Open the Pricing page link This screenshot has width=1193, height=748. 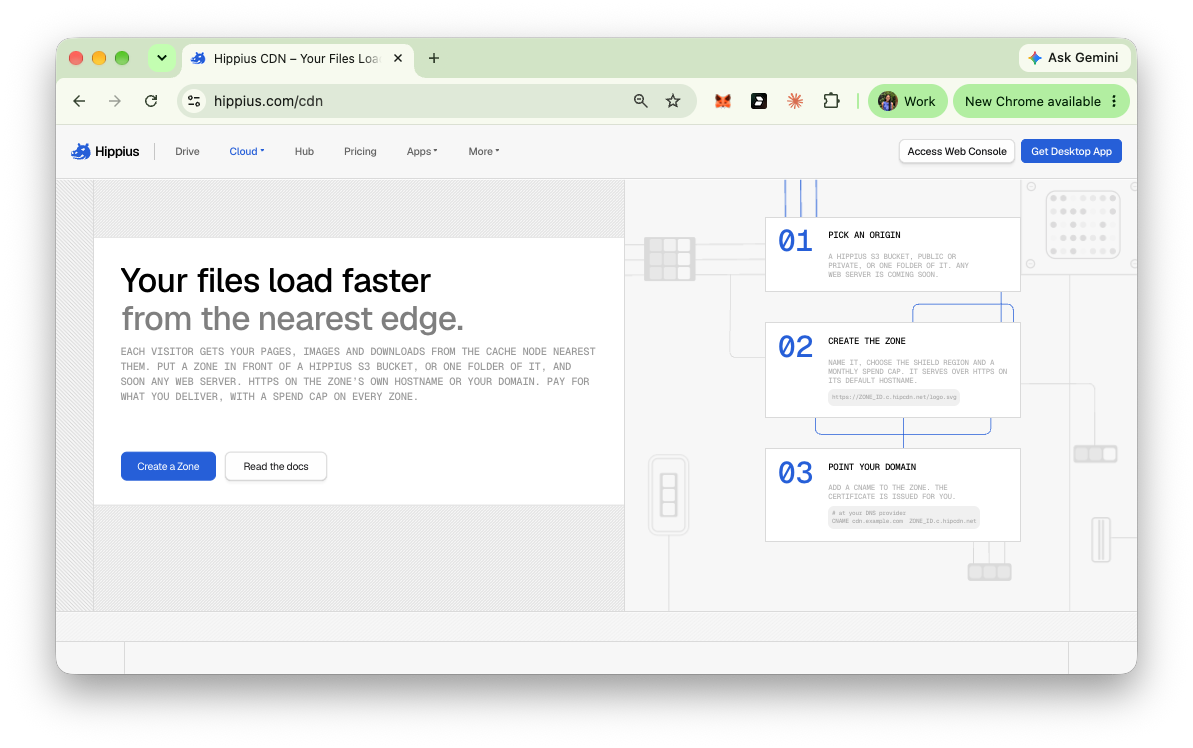(360, 151)
